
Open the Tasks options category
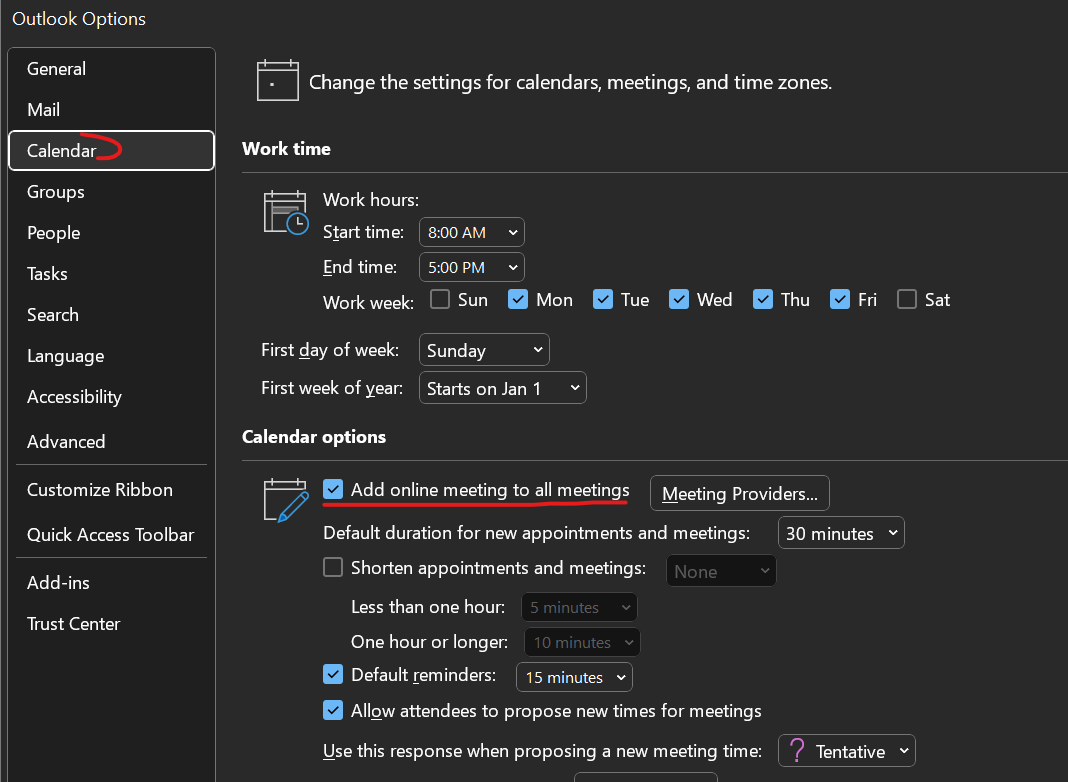pyautogui.click(x=111, y=274)
